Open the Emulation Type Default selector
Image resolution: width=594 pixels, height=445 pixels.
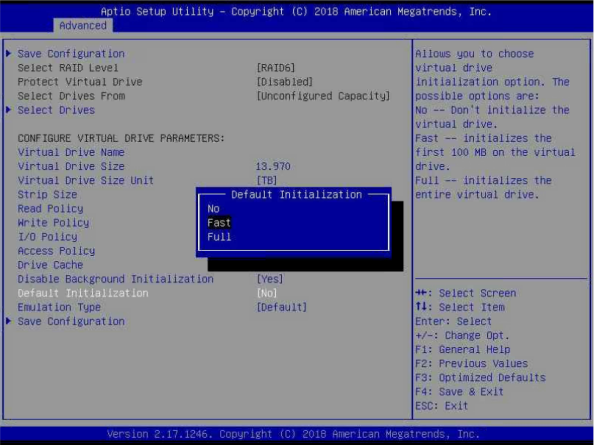pyautogui.click(x=281, y=307)
